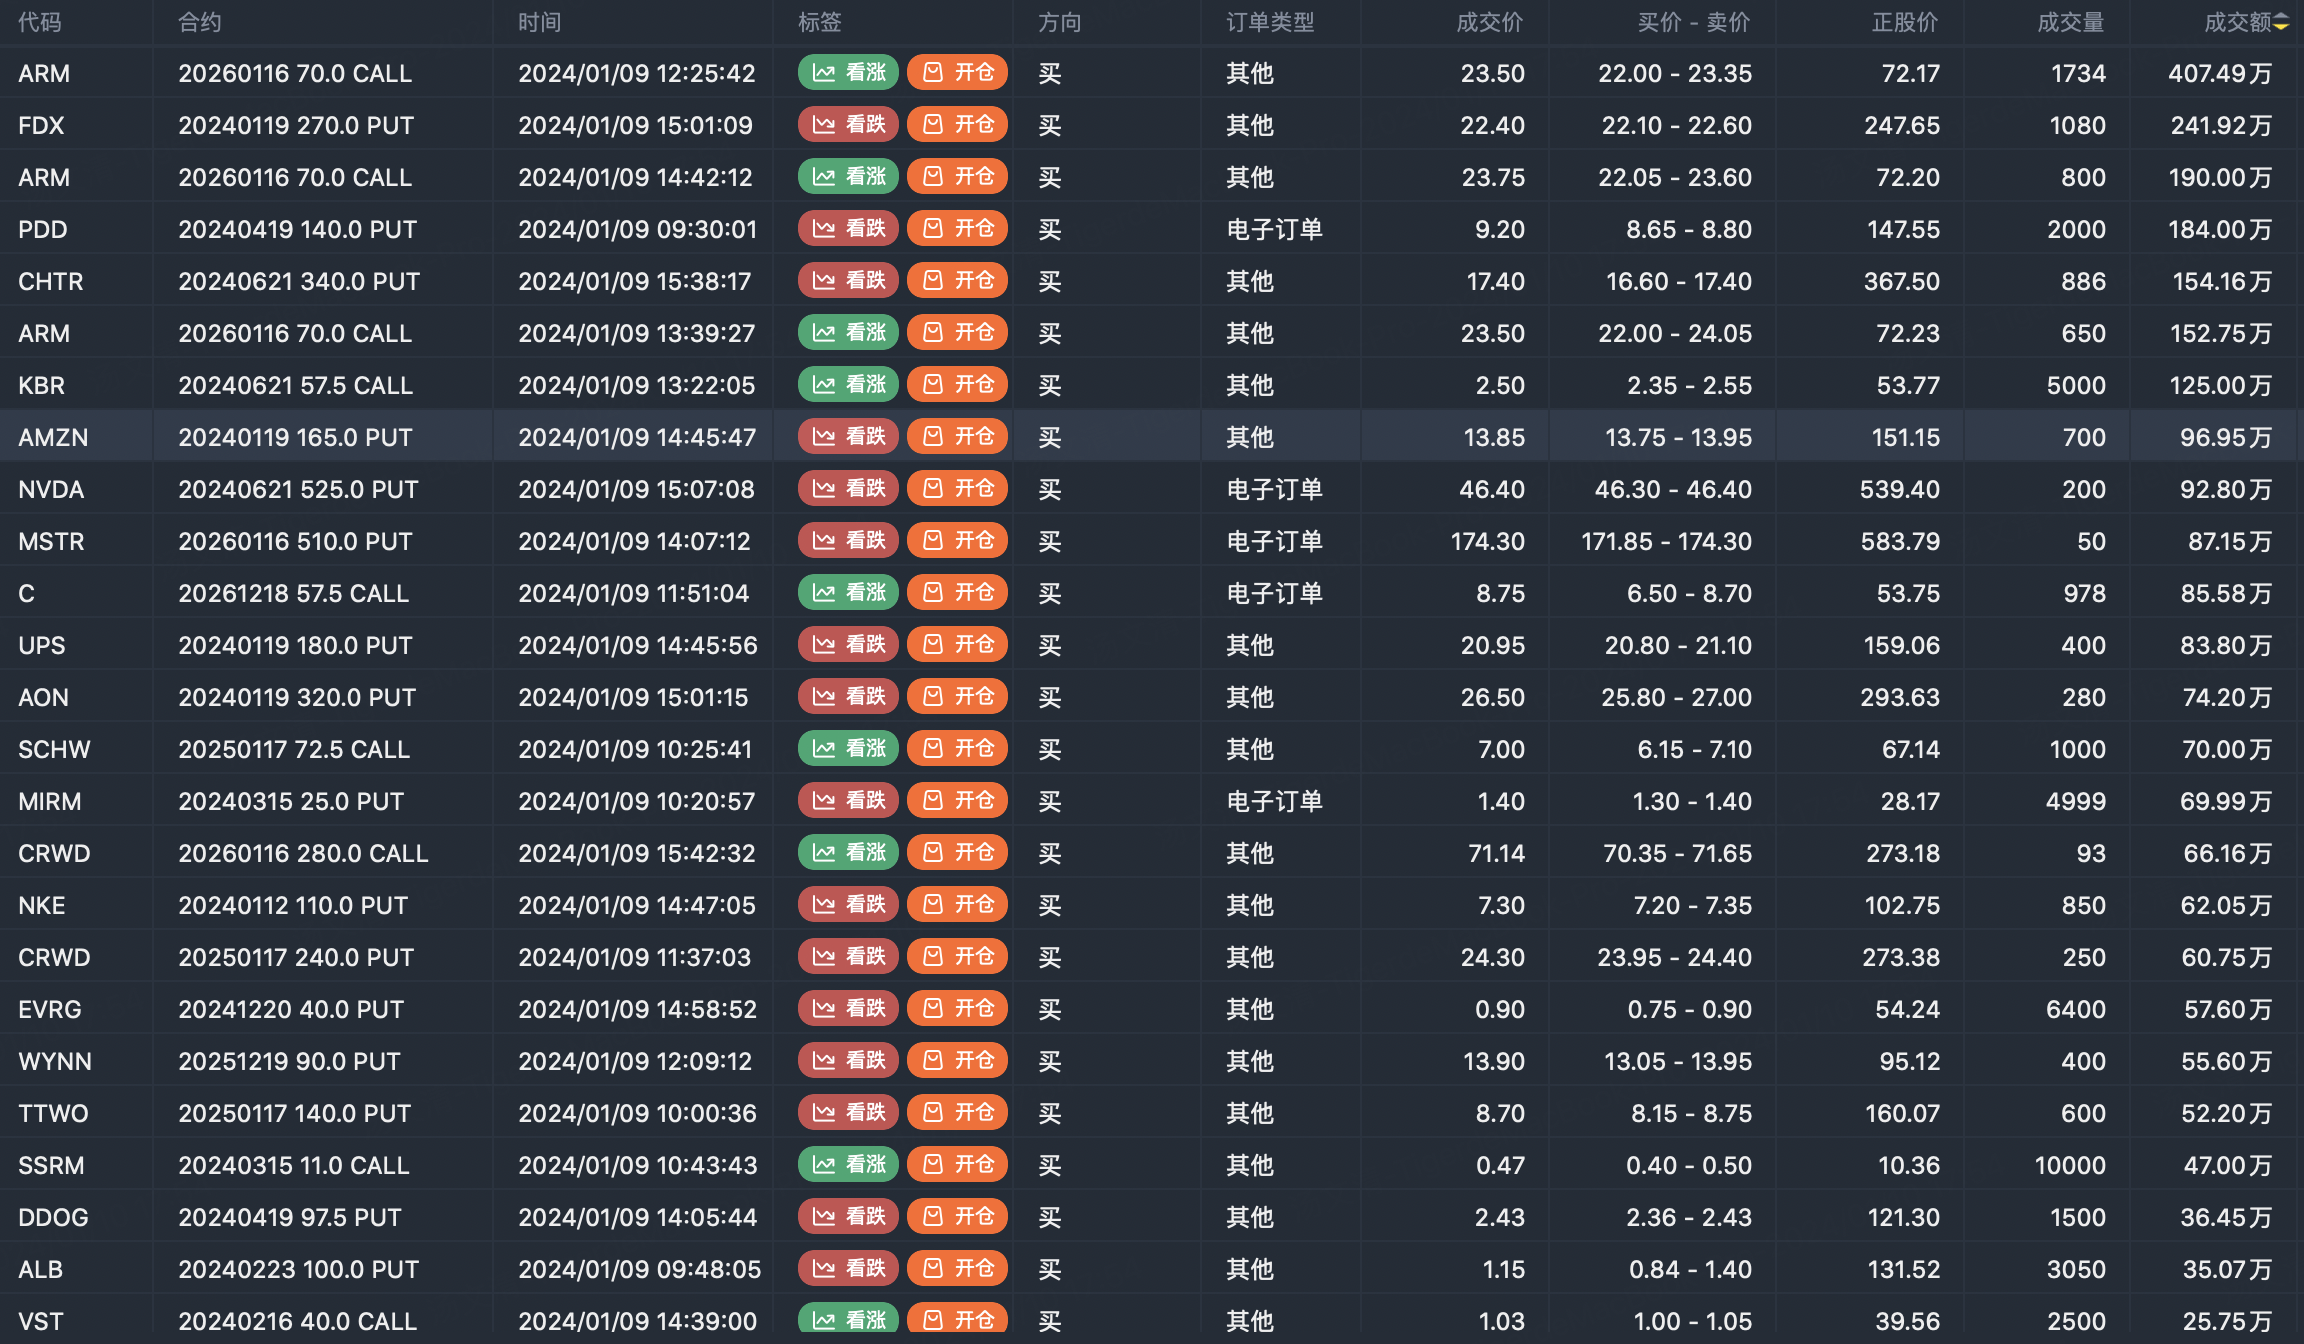2304x1344 pixels.
Task: Sort by the 成交量 column header
Action: [2070, 23]
